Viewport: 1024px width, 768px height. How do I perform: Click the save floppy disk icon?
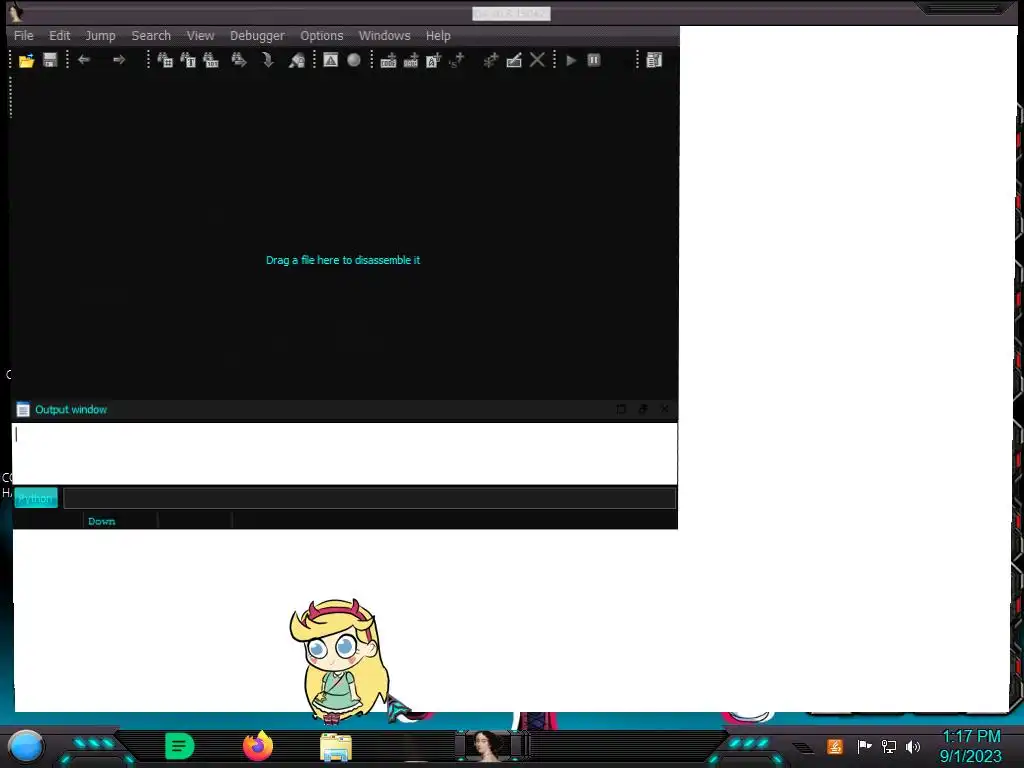[x=50, y=61]
